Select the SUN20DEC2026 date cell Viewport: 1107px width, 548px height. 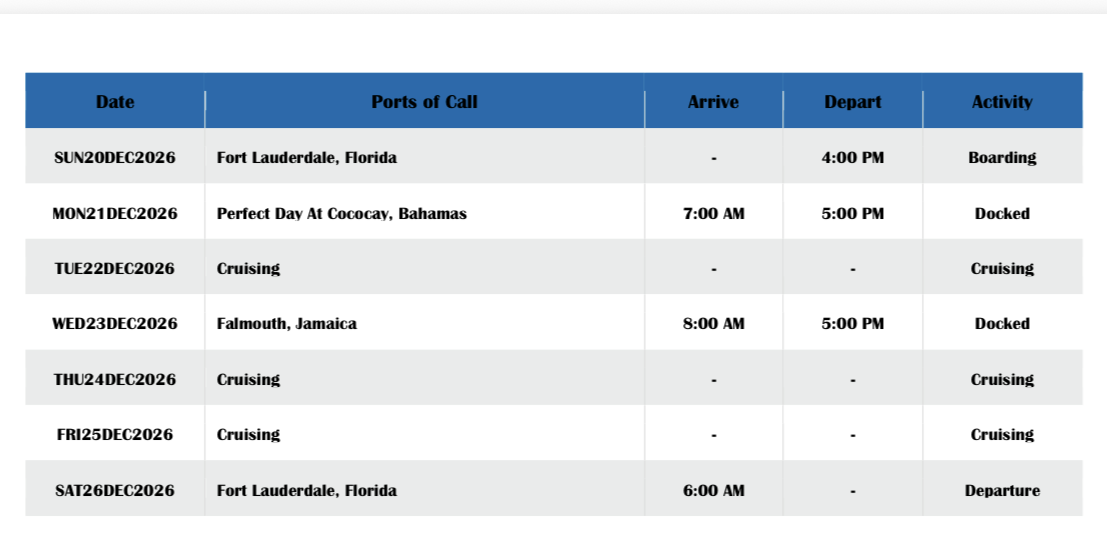click(x=115, y=158)
